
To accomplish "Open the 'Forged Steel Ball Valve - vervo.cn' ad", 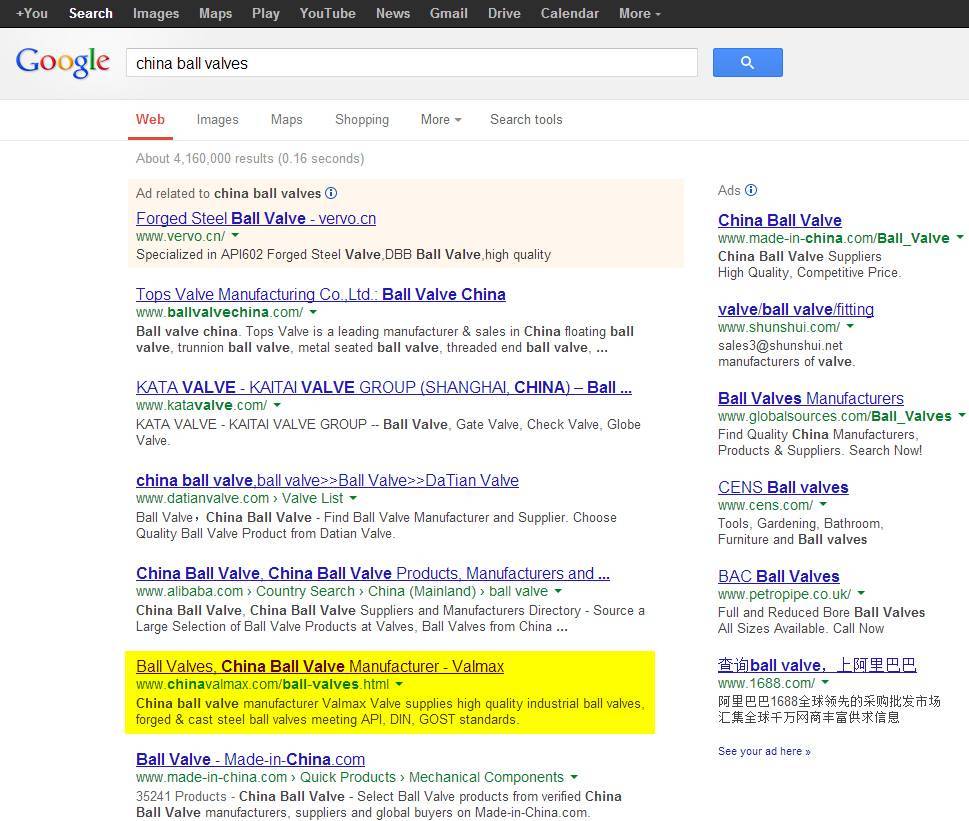I will [256, 218].
